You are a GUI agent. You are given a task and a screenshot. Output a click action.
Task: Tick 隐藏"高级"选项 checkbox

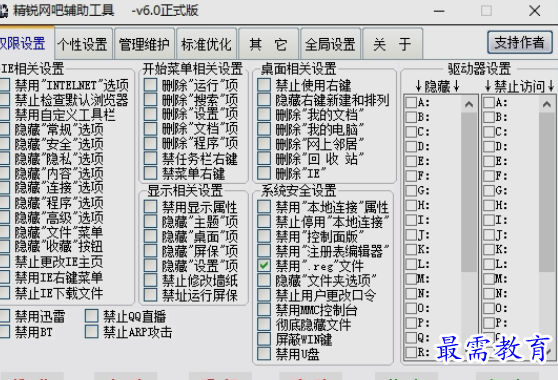(x=4, y=217)
